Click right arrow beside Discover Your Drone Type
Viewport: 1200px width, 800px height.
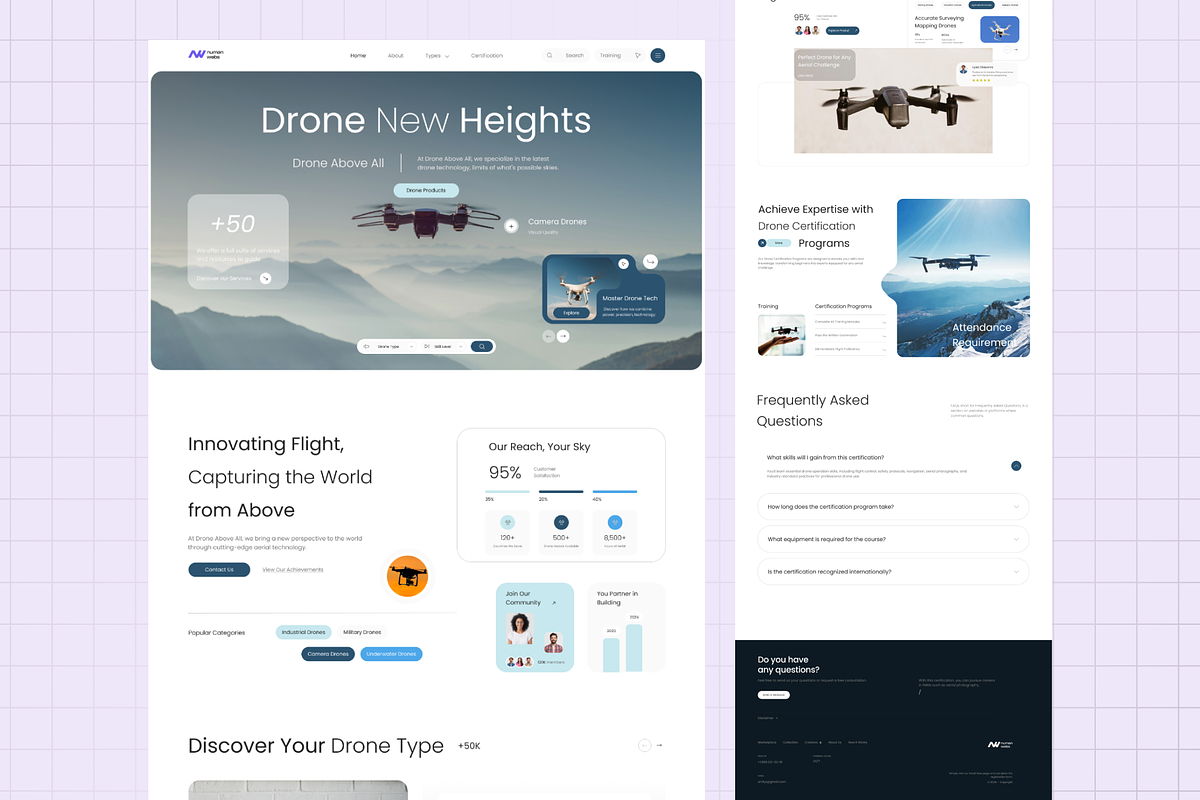pos(659,745)
